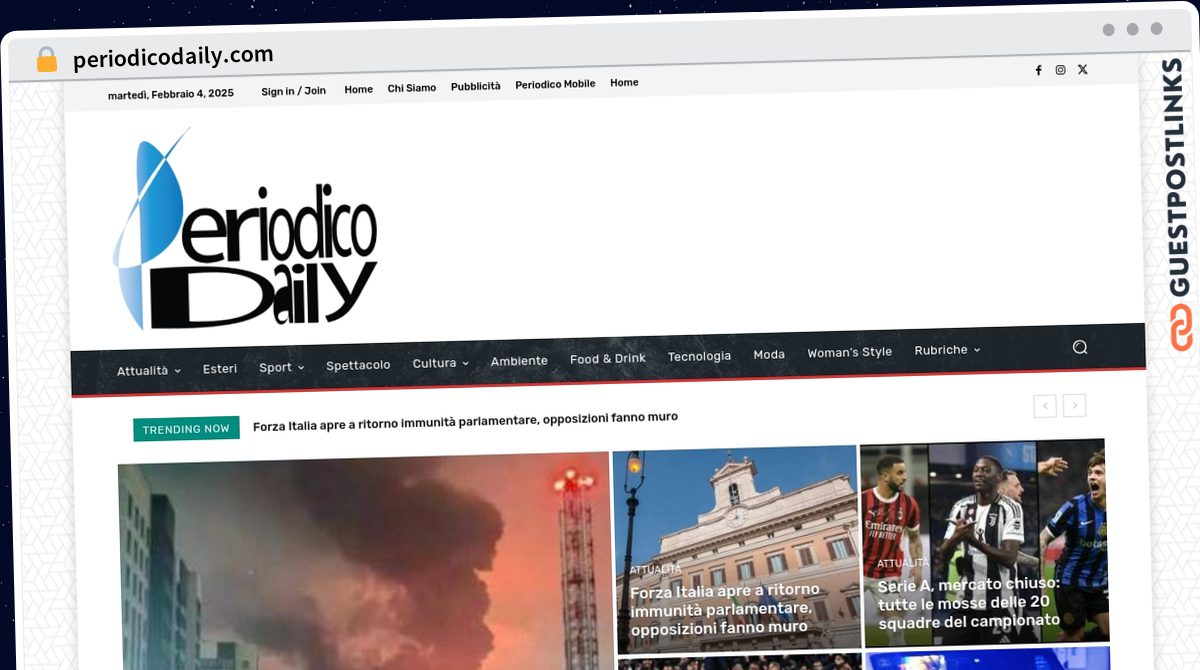Viewport: 1200px width, 670px height.
Task: Click the Attualità tag on Forza Italia article
Action: point(655,569)
